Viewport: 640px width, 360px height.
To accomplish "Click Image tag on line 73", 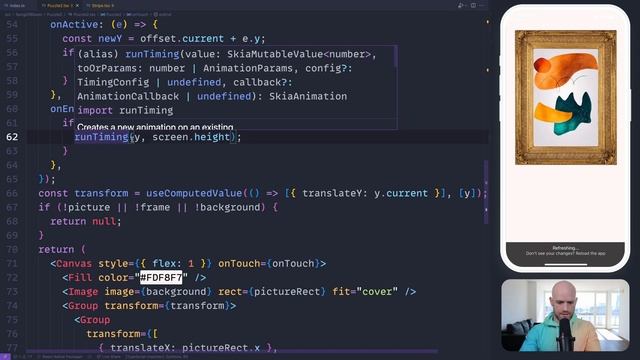I will click(x=83, y=292).
